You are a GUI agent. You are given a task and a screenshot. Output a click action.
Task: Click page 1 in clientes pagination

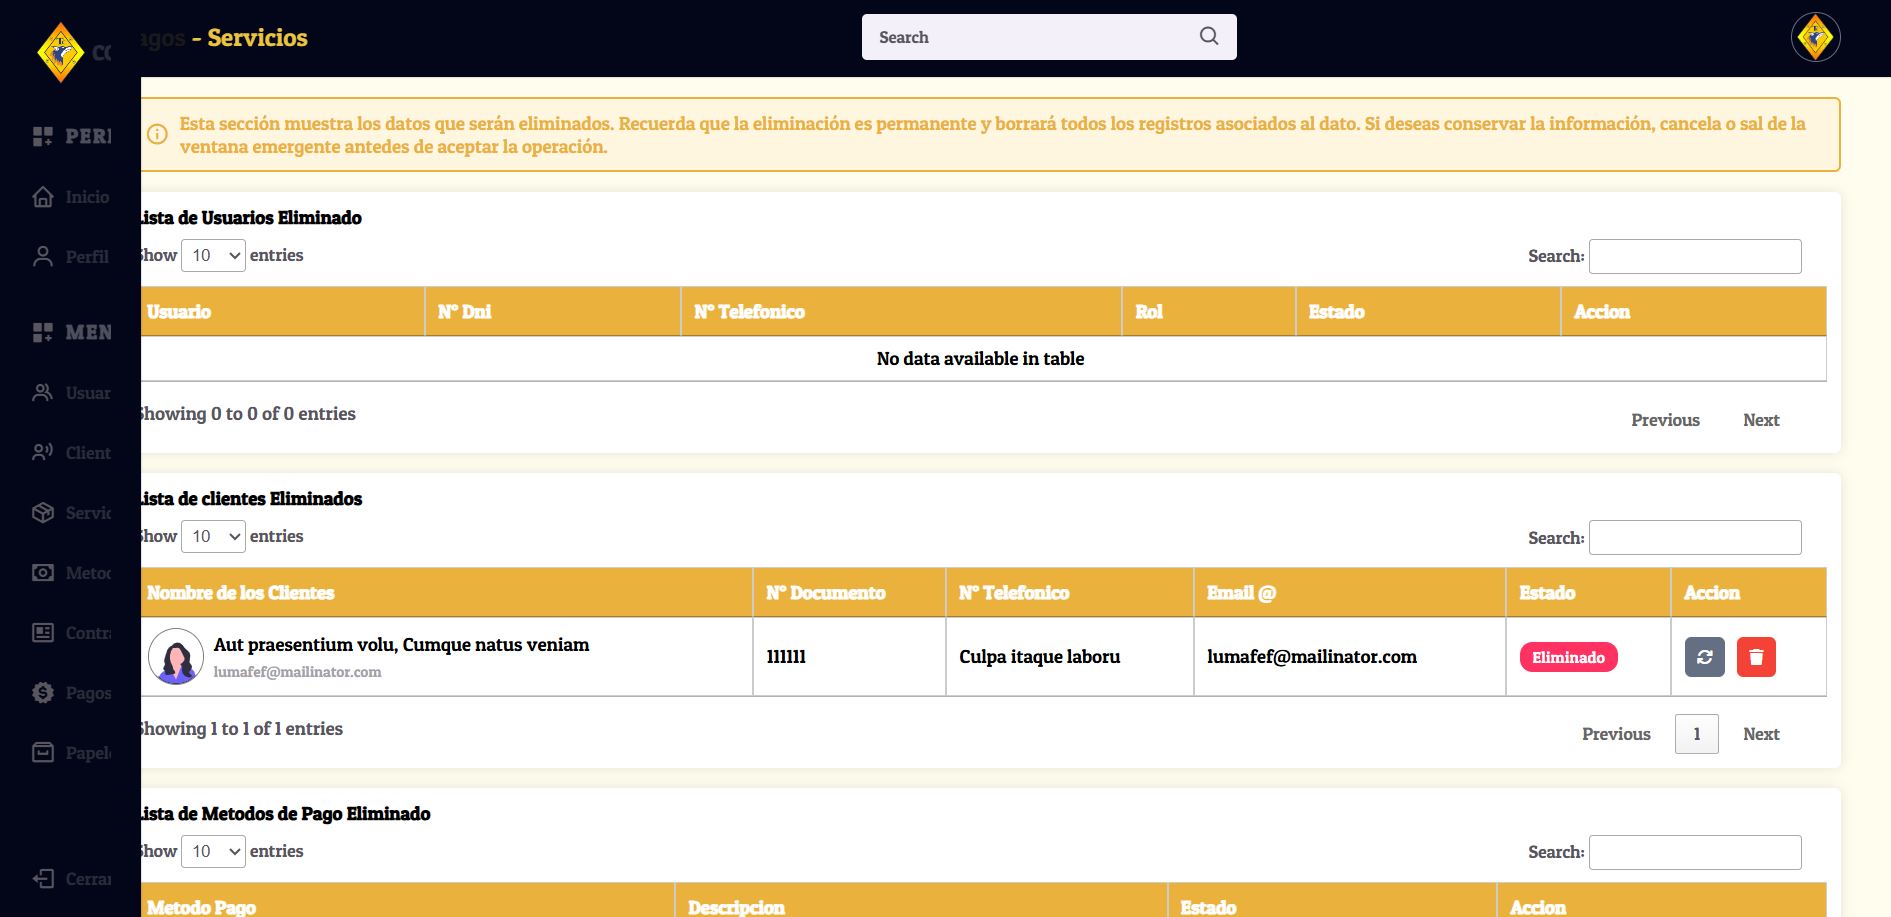point(1696,734)
